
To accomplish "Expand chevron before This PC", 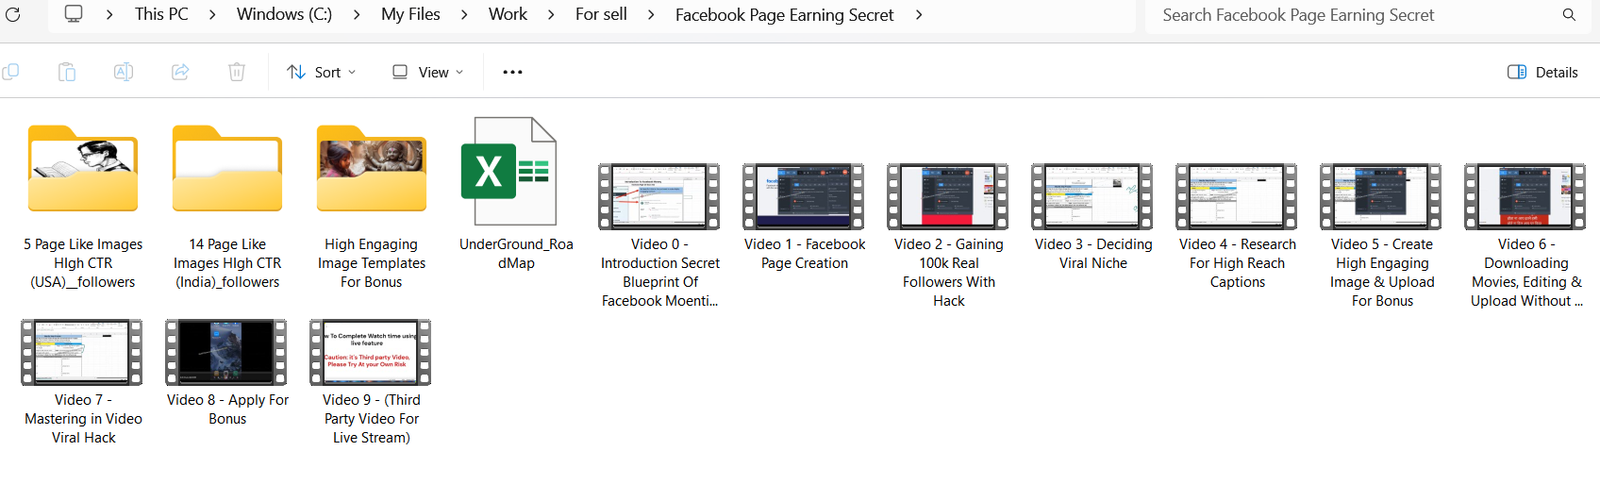I will (x=109, y=15).
